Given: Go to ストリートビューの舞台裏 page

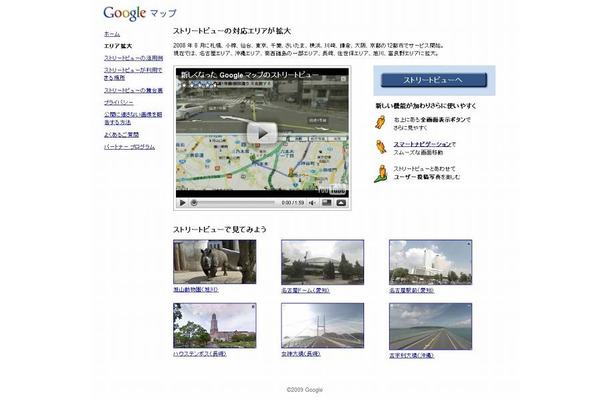Looking at the screenshot, I should [x=133, y=90].
